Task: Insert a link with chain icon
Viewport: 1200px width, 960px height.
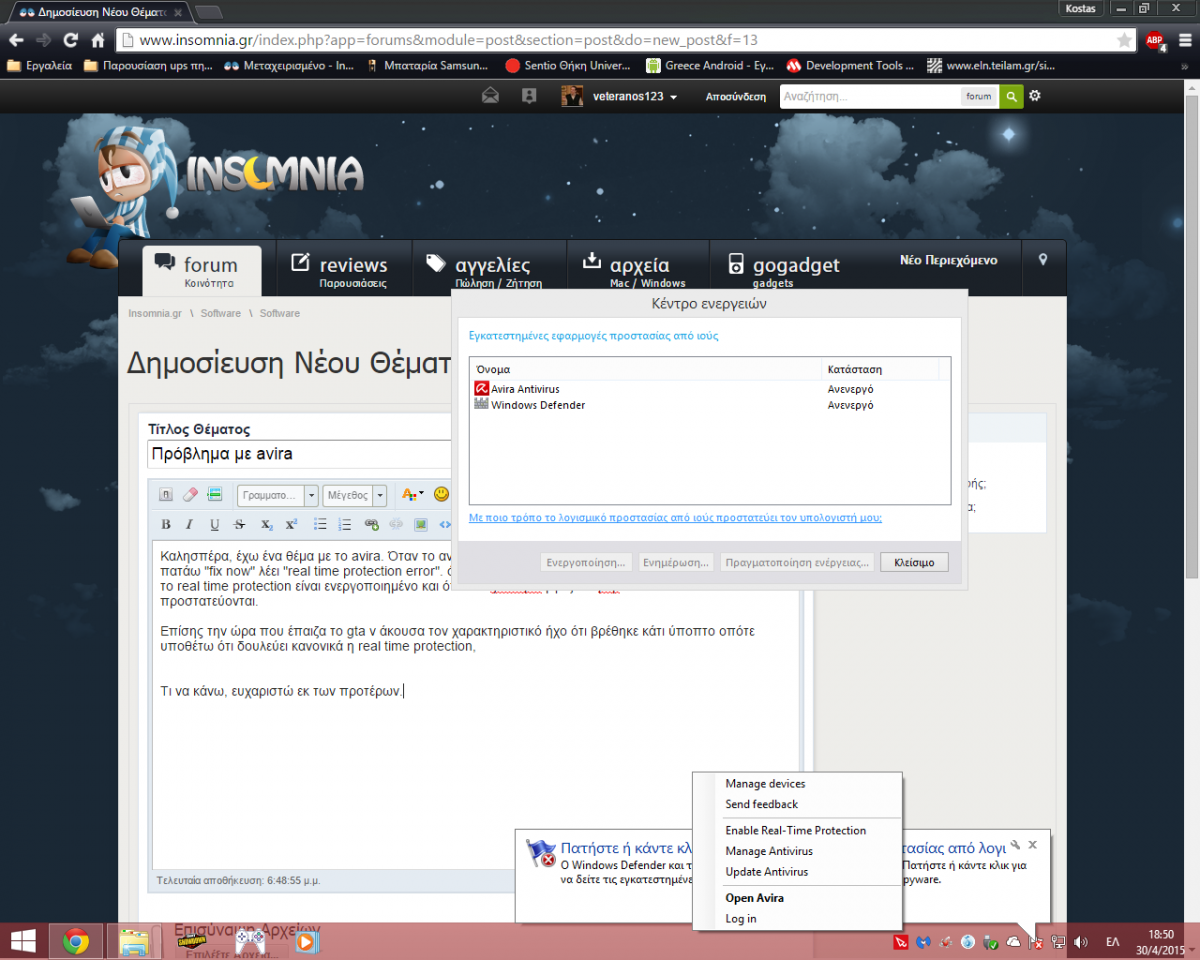Action: 372,524
